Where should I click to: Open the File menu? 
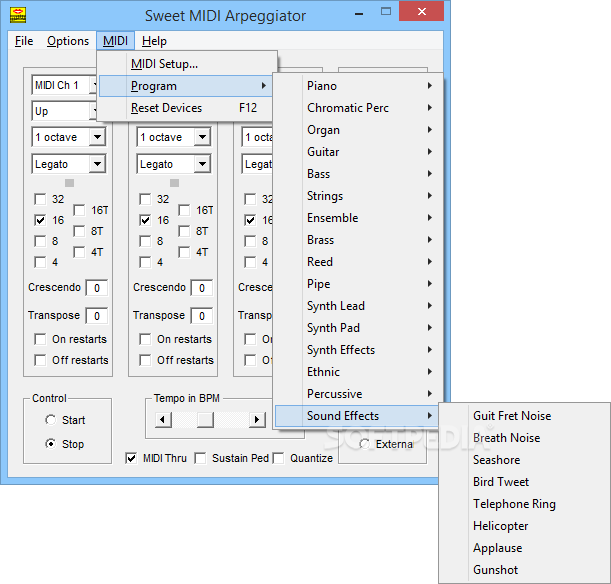24,41
